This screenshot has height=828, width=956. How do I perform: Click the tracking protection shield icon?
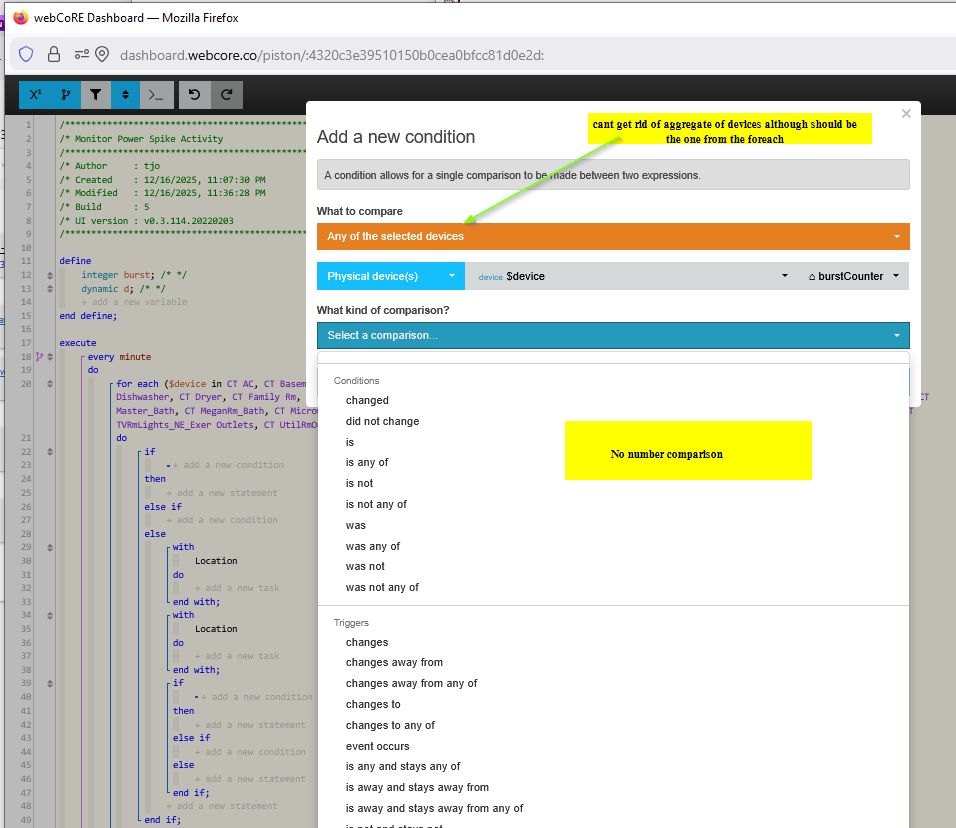[x=27, y=55]
